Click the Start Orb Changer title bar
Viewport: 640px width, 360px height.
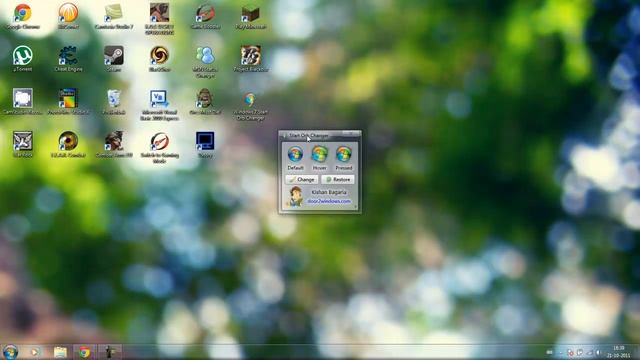(320, 135)
